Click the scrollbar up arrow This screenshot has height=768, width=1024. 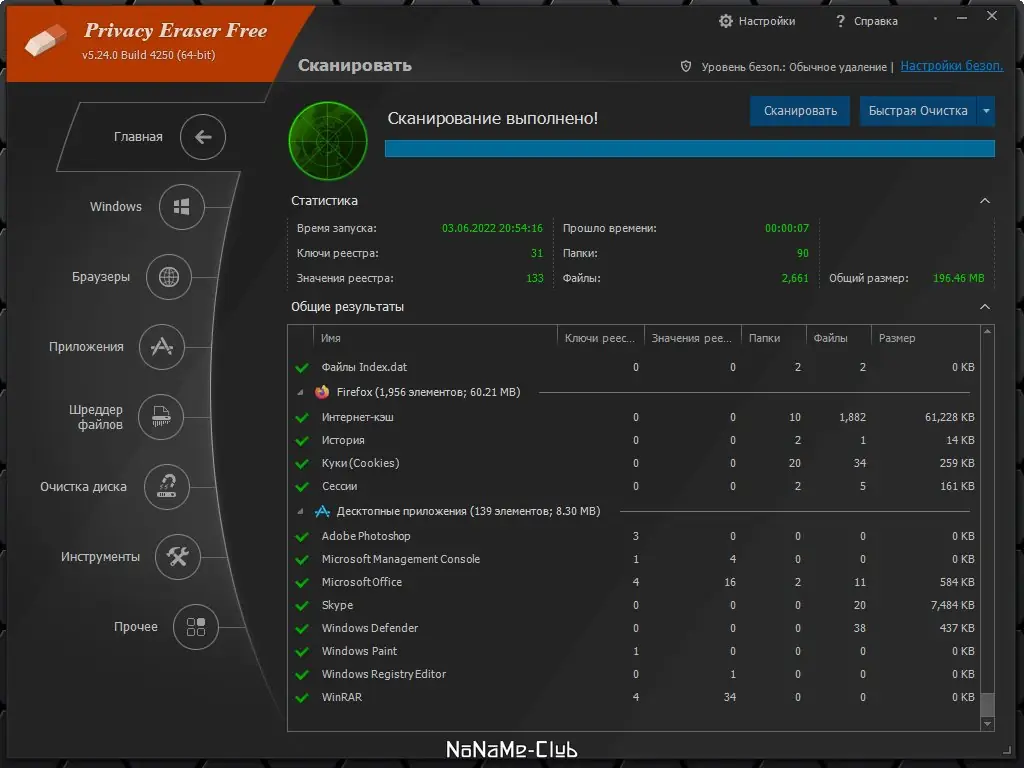pos(987,332)
